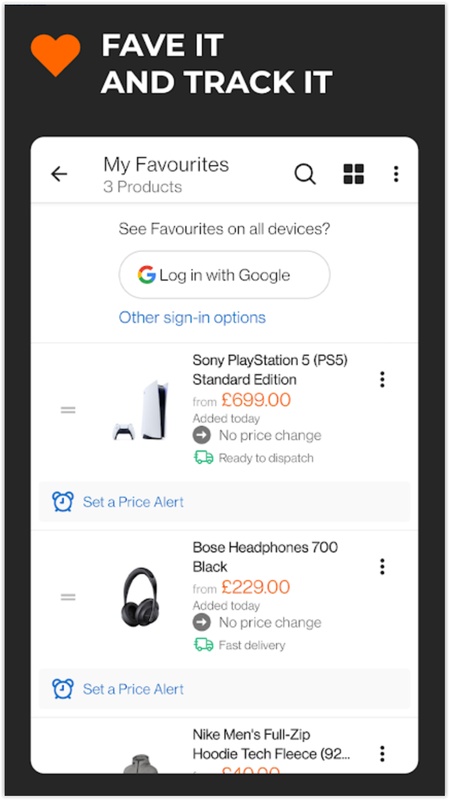The image size is (449, 800).
Task: Click the £229.00 price for Bose Headphones
Action: coord(256,587)
